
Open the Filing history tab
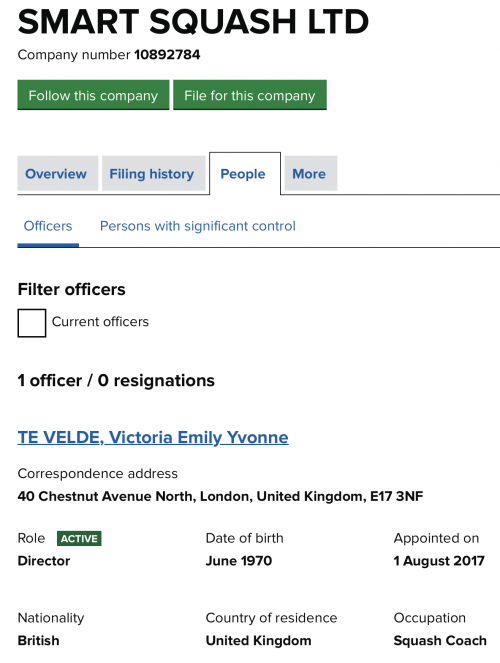(153, 173)
